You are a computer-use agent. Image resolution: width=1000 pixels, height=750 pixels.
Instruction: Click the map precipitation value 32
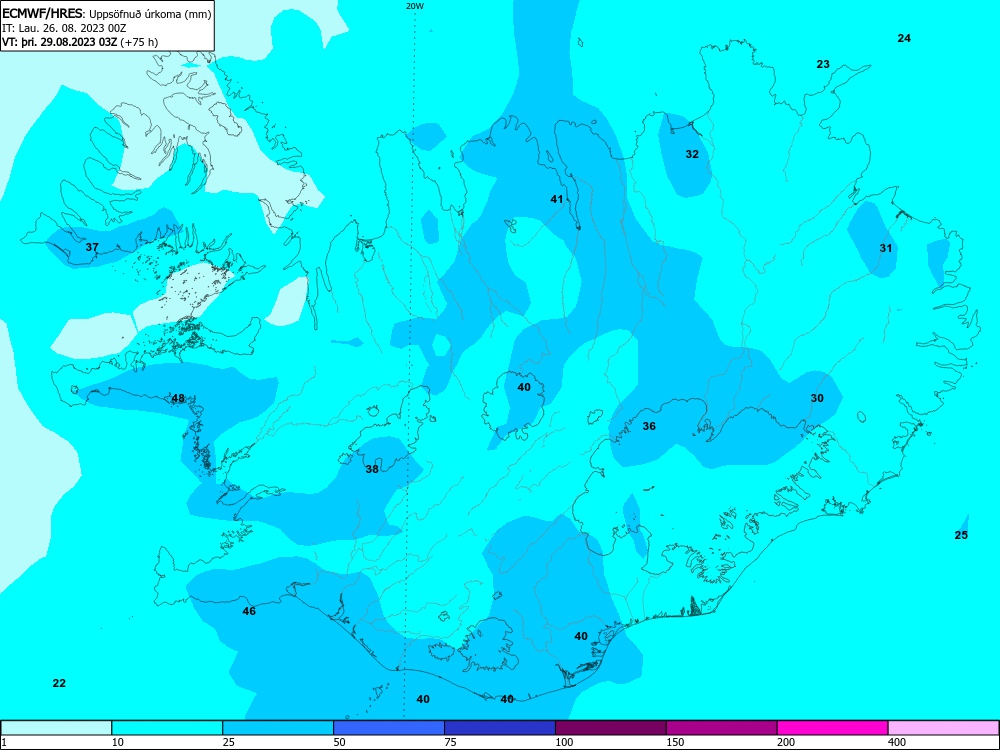(692, 154)
